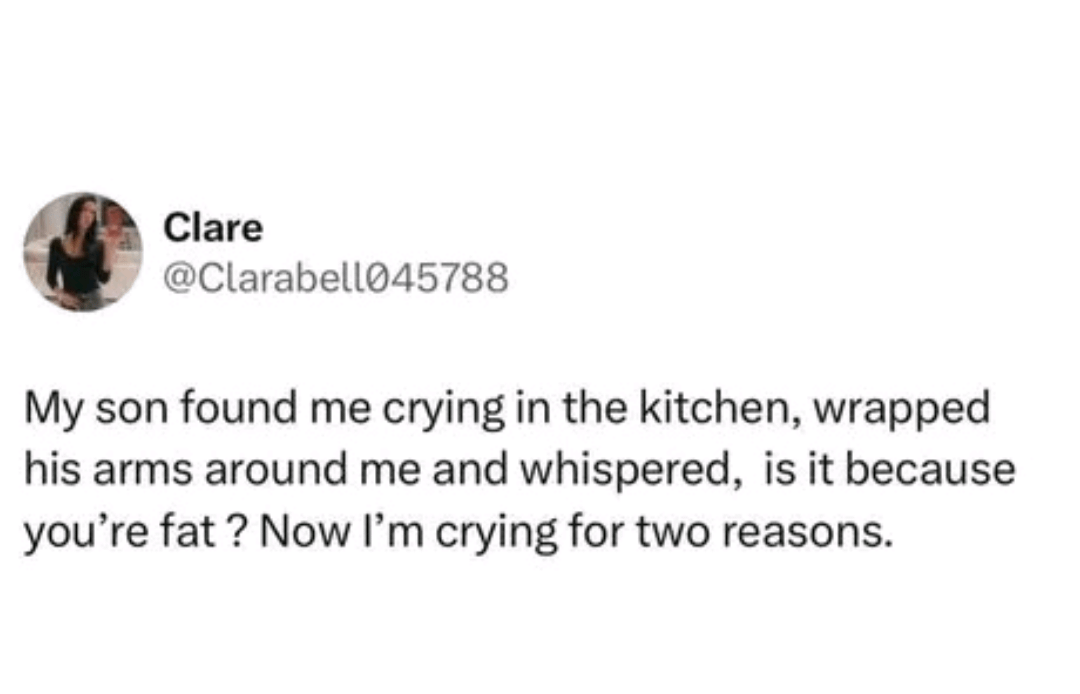The width and height of the screenshot is (1080, 694).
Task: Open the Clare display name link
Action: coord(213,229)
